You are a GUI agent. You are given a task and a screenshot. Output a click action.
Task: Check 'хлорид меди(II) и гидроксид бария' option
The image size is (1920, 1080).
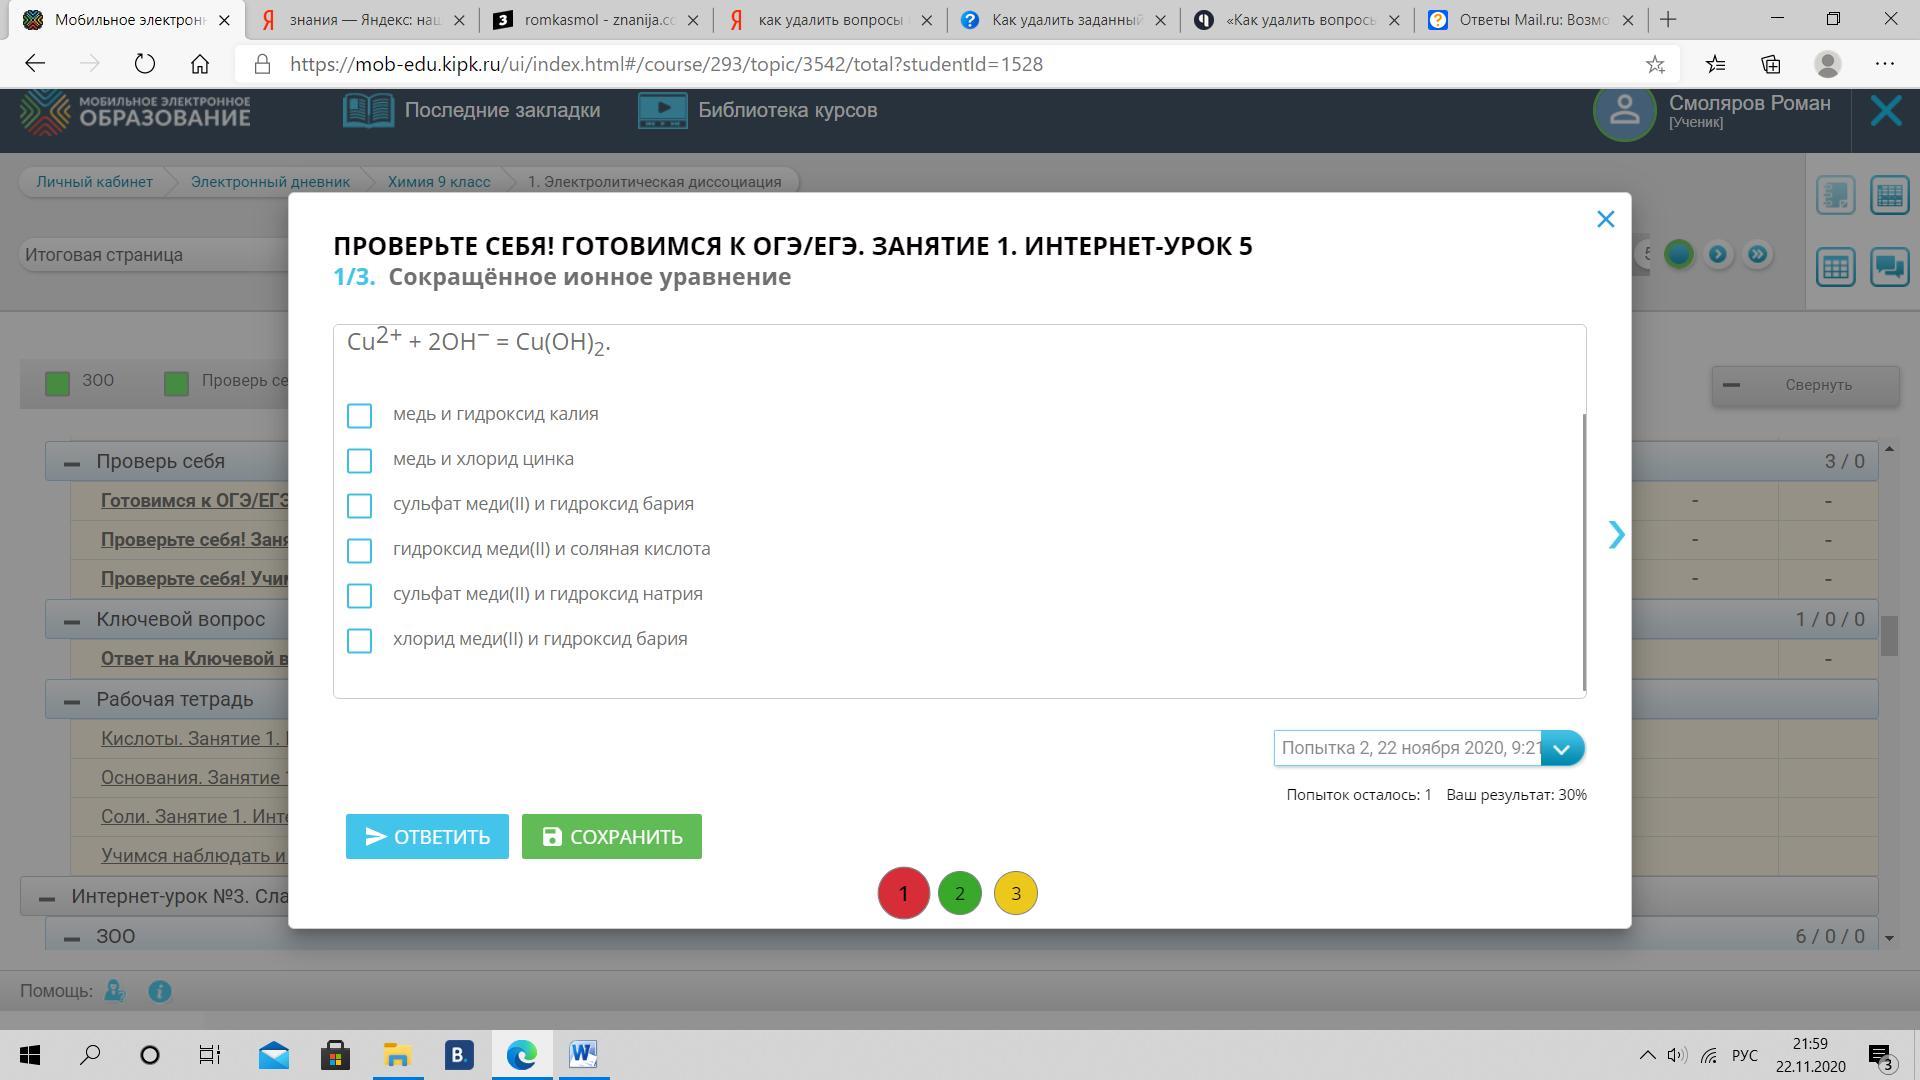(x=359, y=641)
